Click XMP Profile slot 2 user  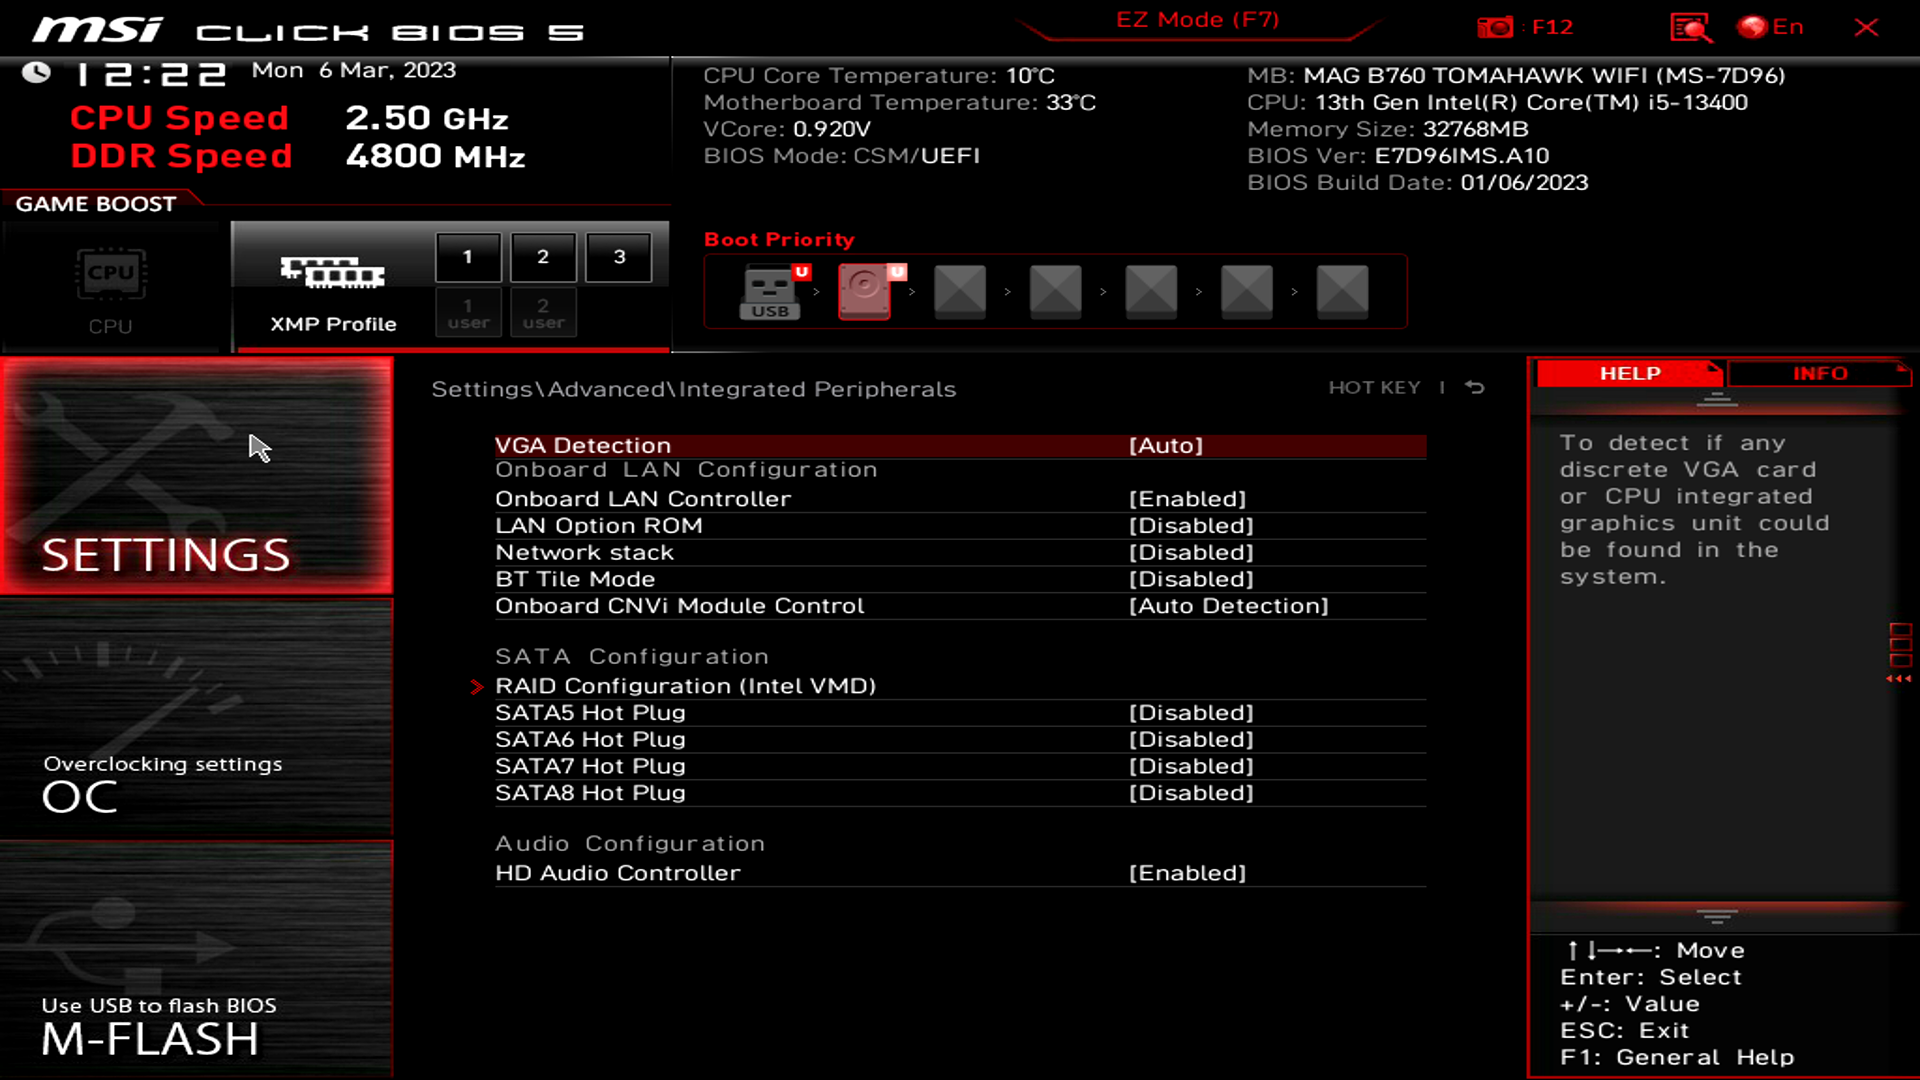point(542,313)
